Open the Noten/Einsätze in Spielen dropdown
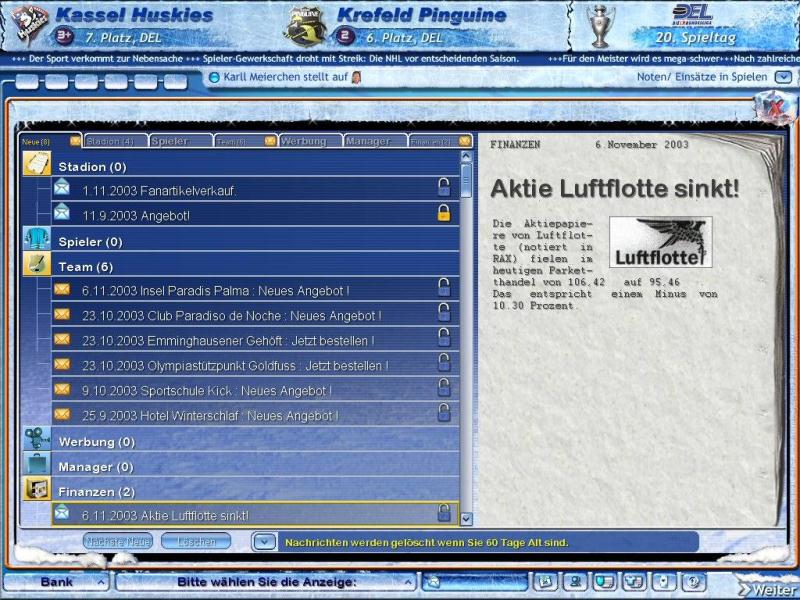Viewport: 800px width, 600px height. [783, 77]
